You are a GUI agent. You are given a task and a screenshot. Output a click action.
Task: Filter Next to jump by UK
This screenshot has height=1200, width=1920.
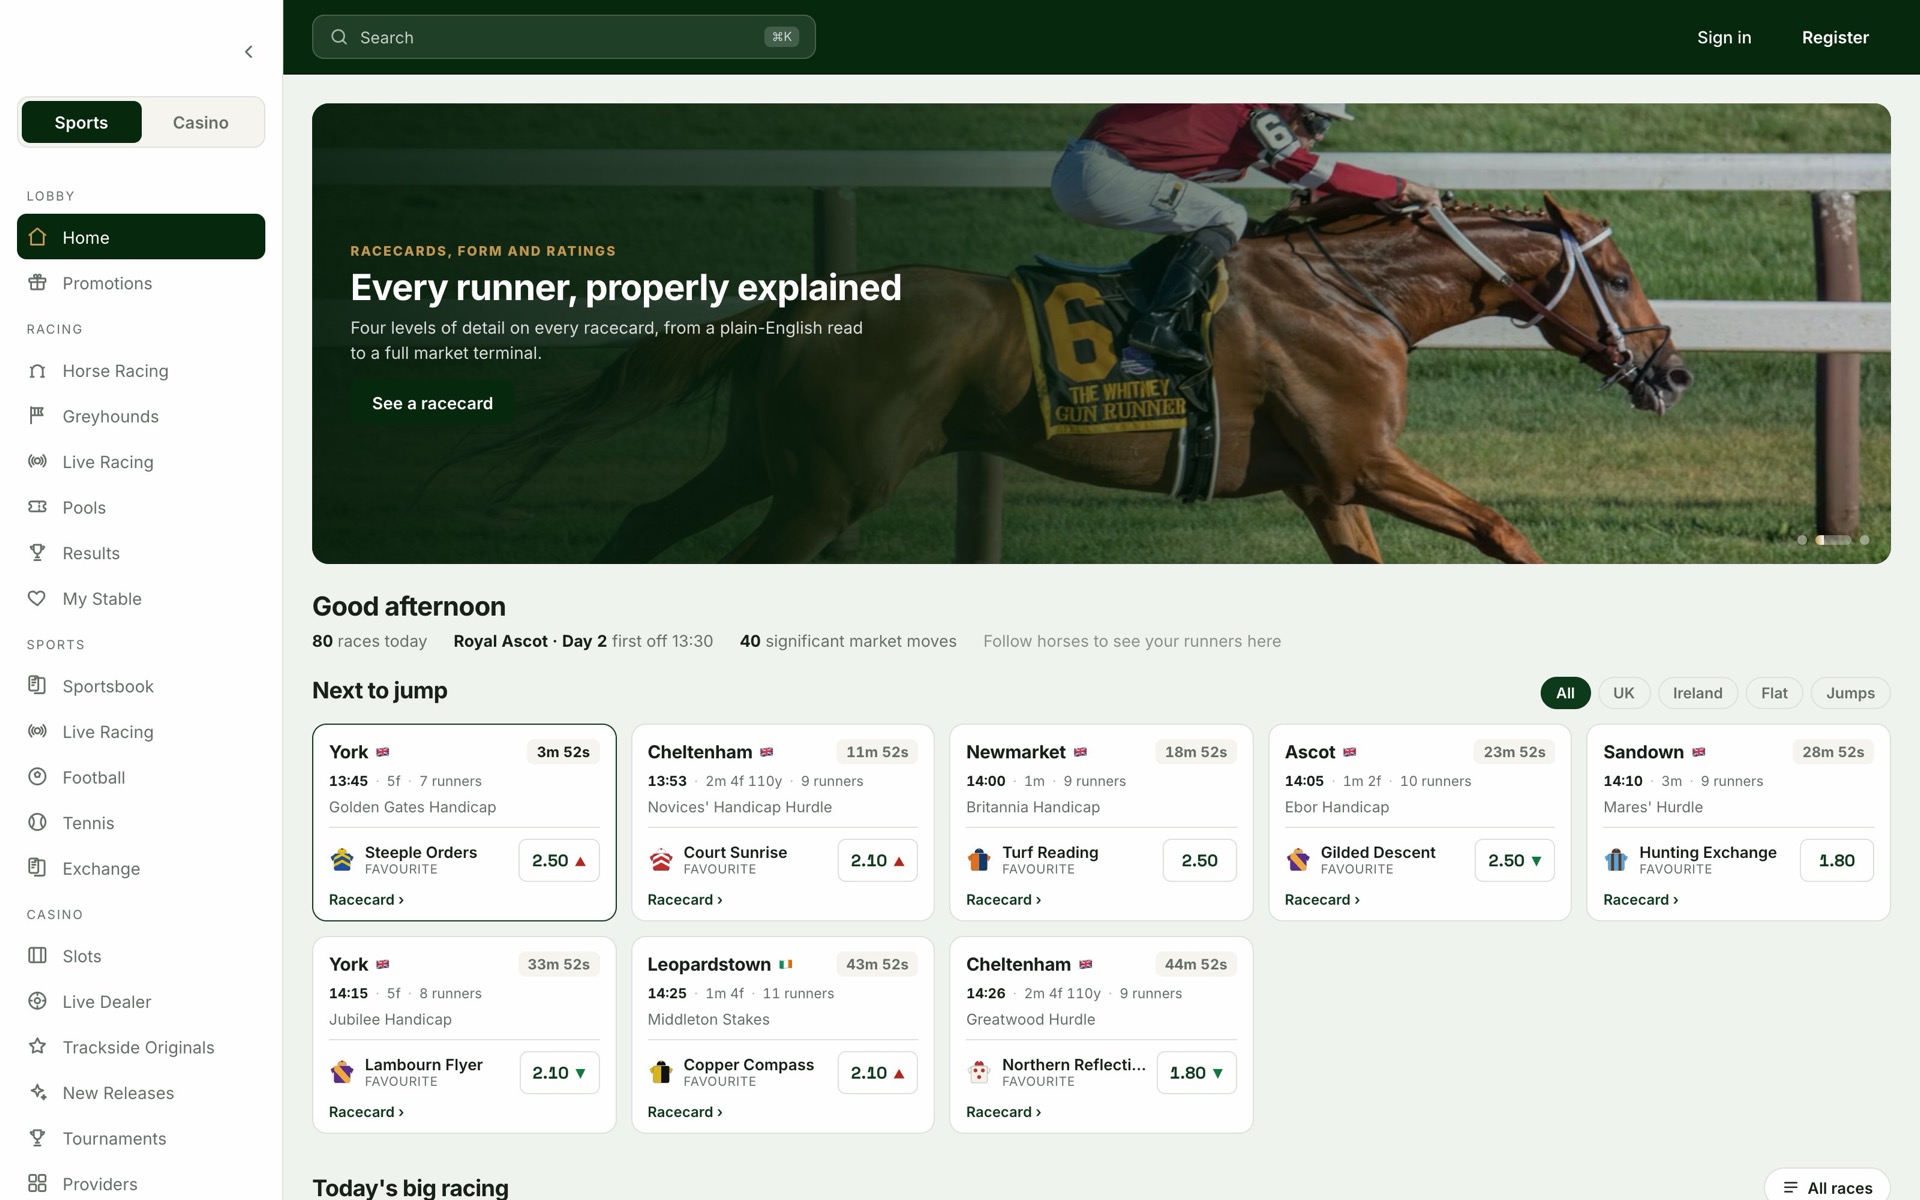tap(1623, 693)
